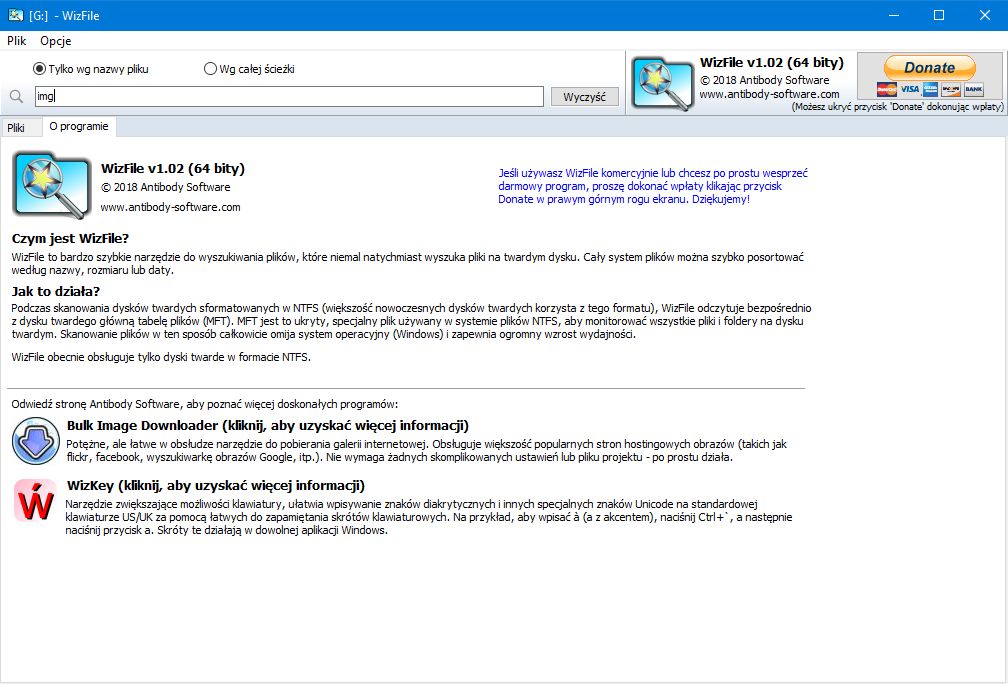
Task: Select 'Tylko wg nazwy pliku' radio option
Action: [91, 69]
